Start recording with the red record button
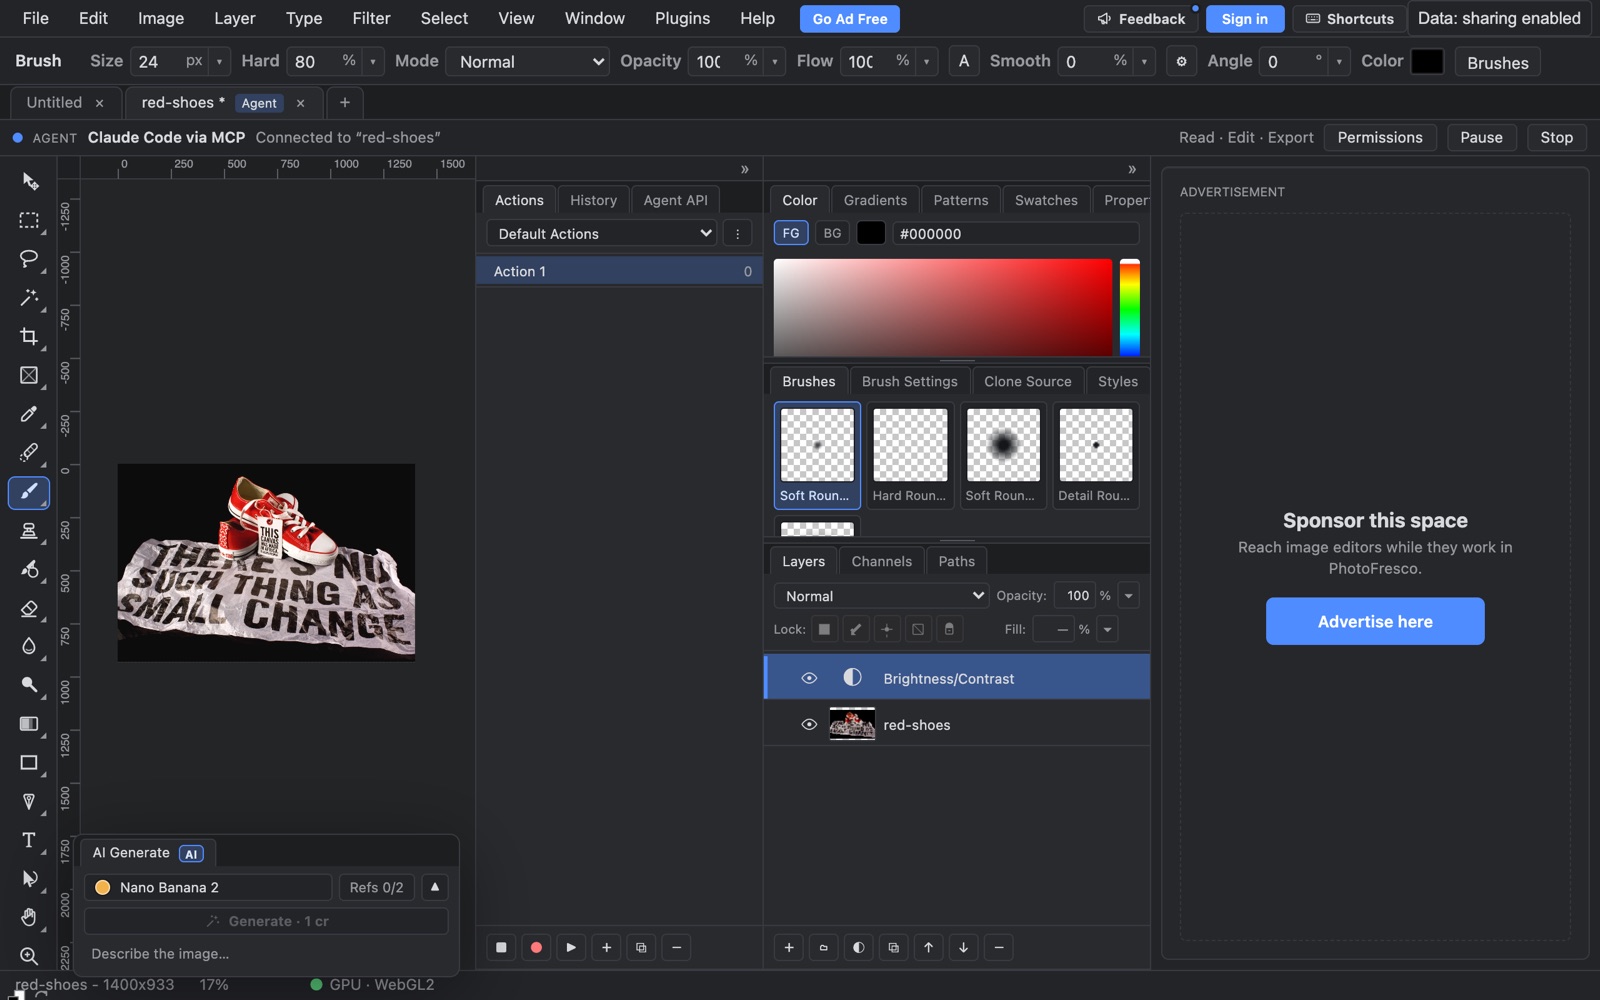 536,947
